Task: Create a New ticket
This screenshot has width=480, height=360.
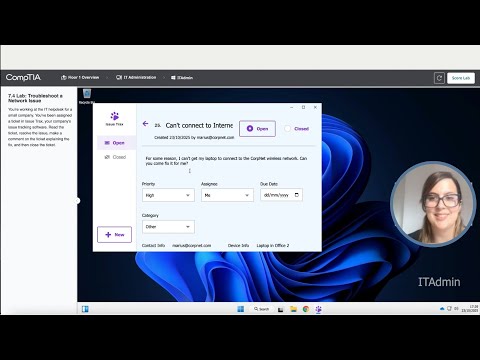Action: tap(114, 235)
